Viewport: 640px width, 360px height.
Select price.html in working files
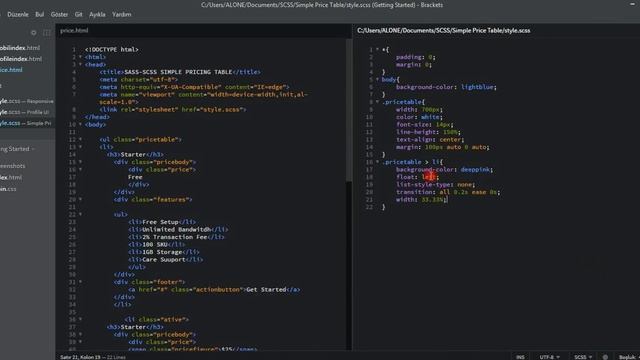pyautogui.click(x=11, y=70)
